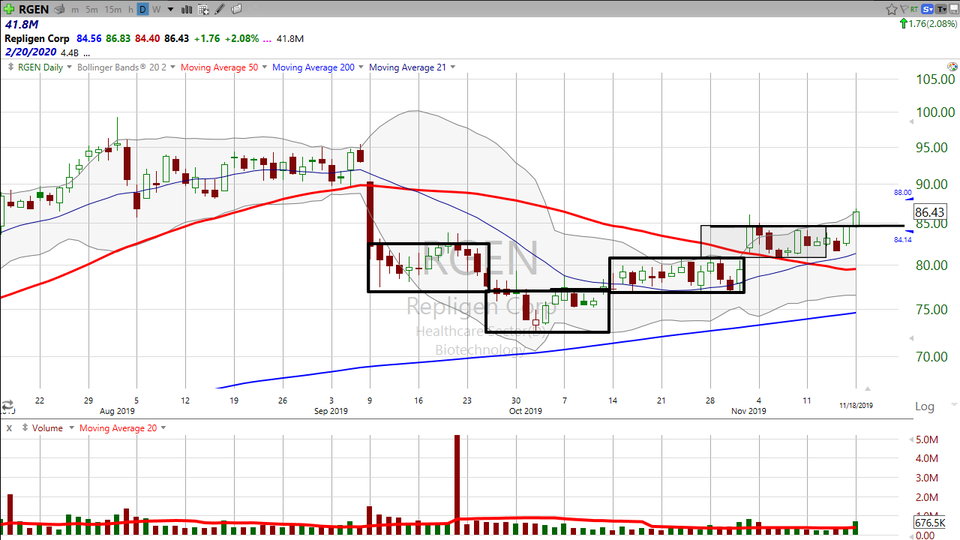This screenshot has height=540, width=960.
Task: Click the +2.08% percent change
Action: (242, 39)
